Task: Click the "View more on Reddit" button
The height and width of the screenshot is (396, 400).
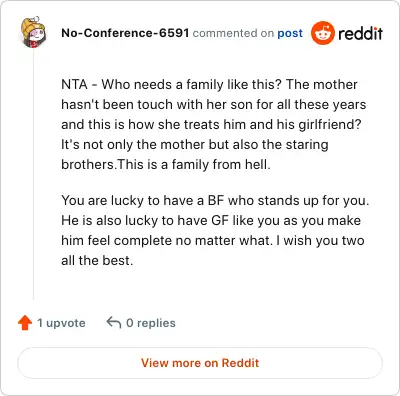Action: (200, 363)
